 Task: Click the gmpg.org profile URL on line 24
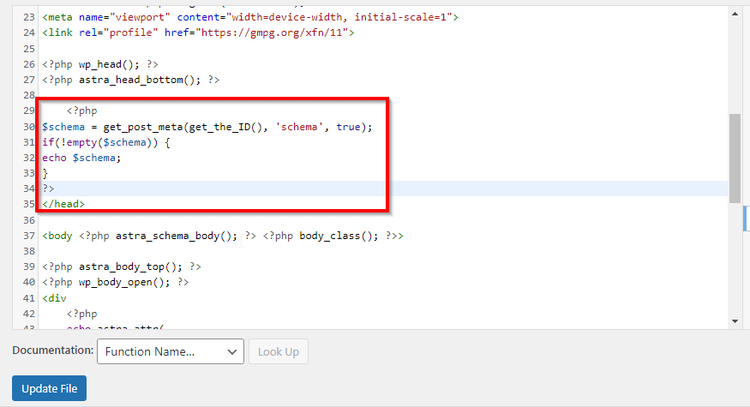click(x=271, y=33)
